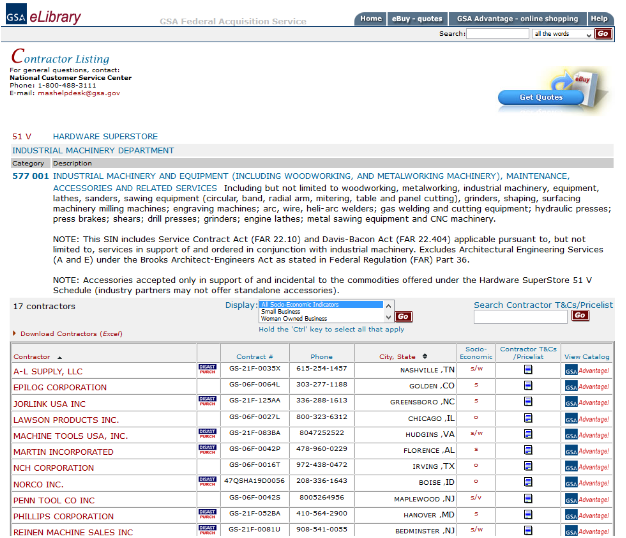The width and height of the screenshot is (626, 538).
Task: Click Go button beside Display list
Action: point(403,316)
